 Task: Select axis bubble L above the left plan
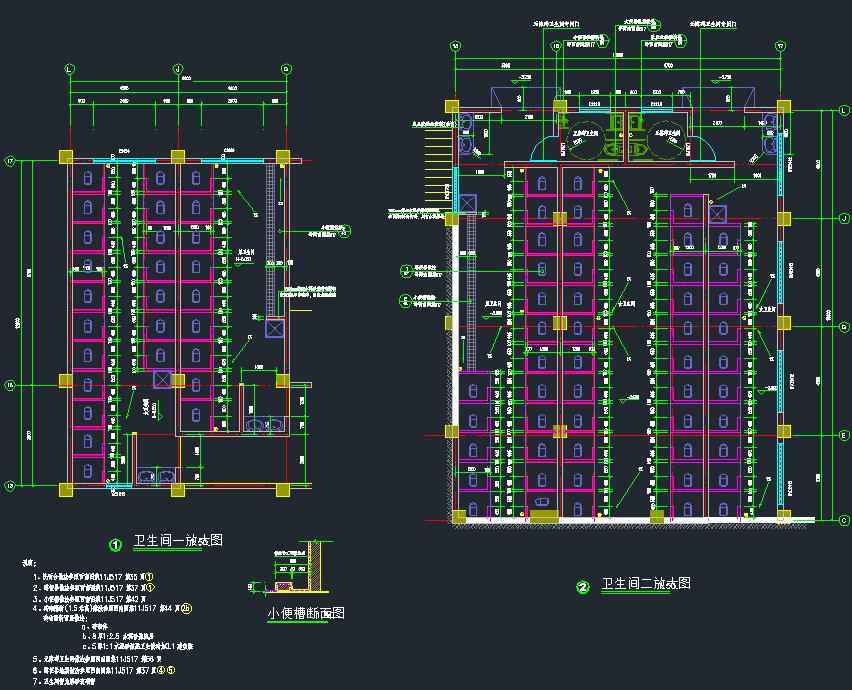pyautogui.click(x=70, y=70)
